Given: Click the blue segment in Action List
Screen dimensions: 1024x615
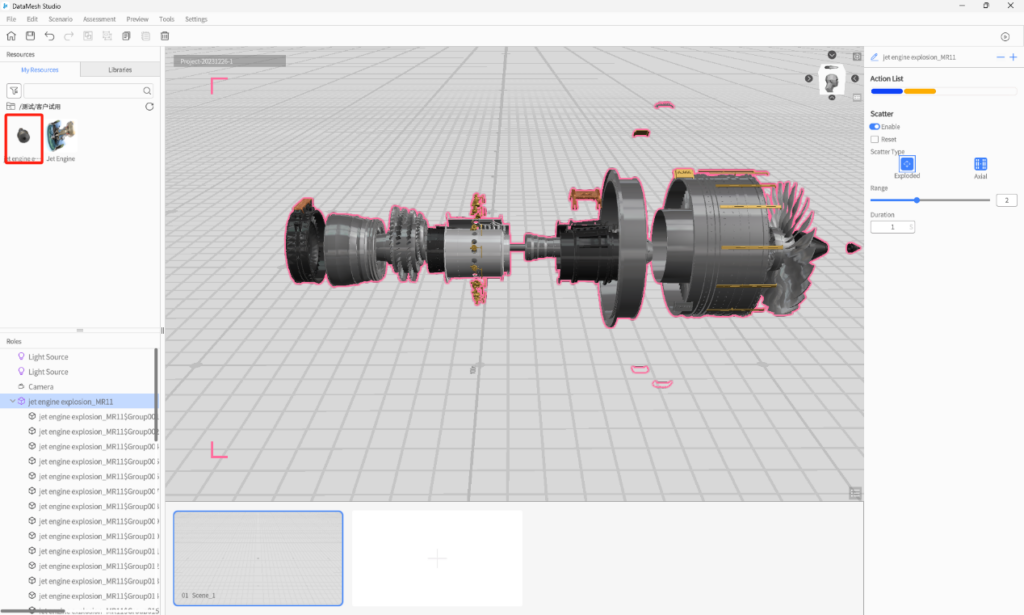Looking at the screenshot, I should pyautogui.click(x=886, y=91).
